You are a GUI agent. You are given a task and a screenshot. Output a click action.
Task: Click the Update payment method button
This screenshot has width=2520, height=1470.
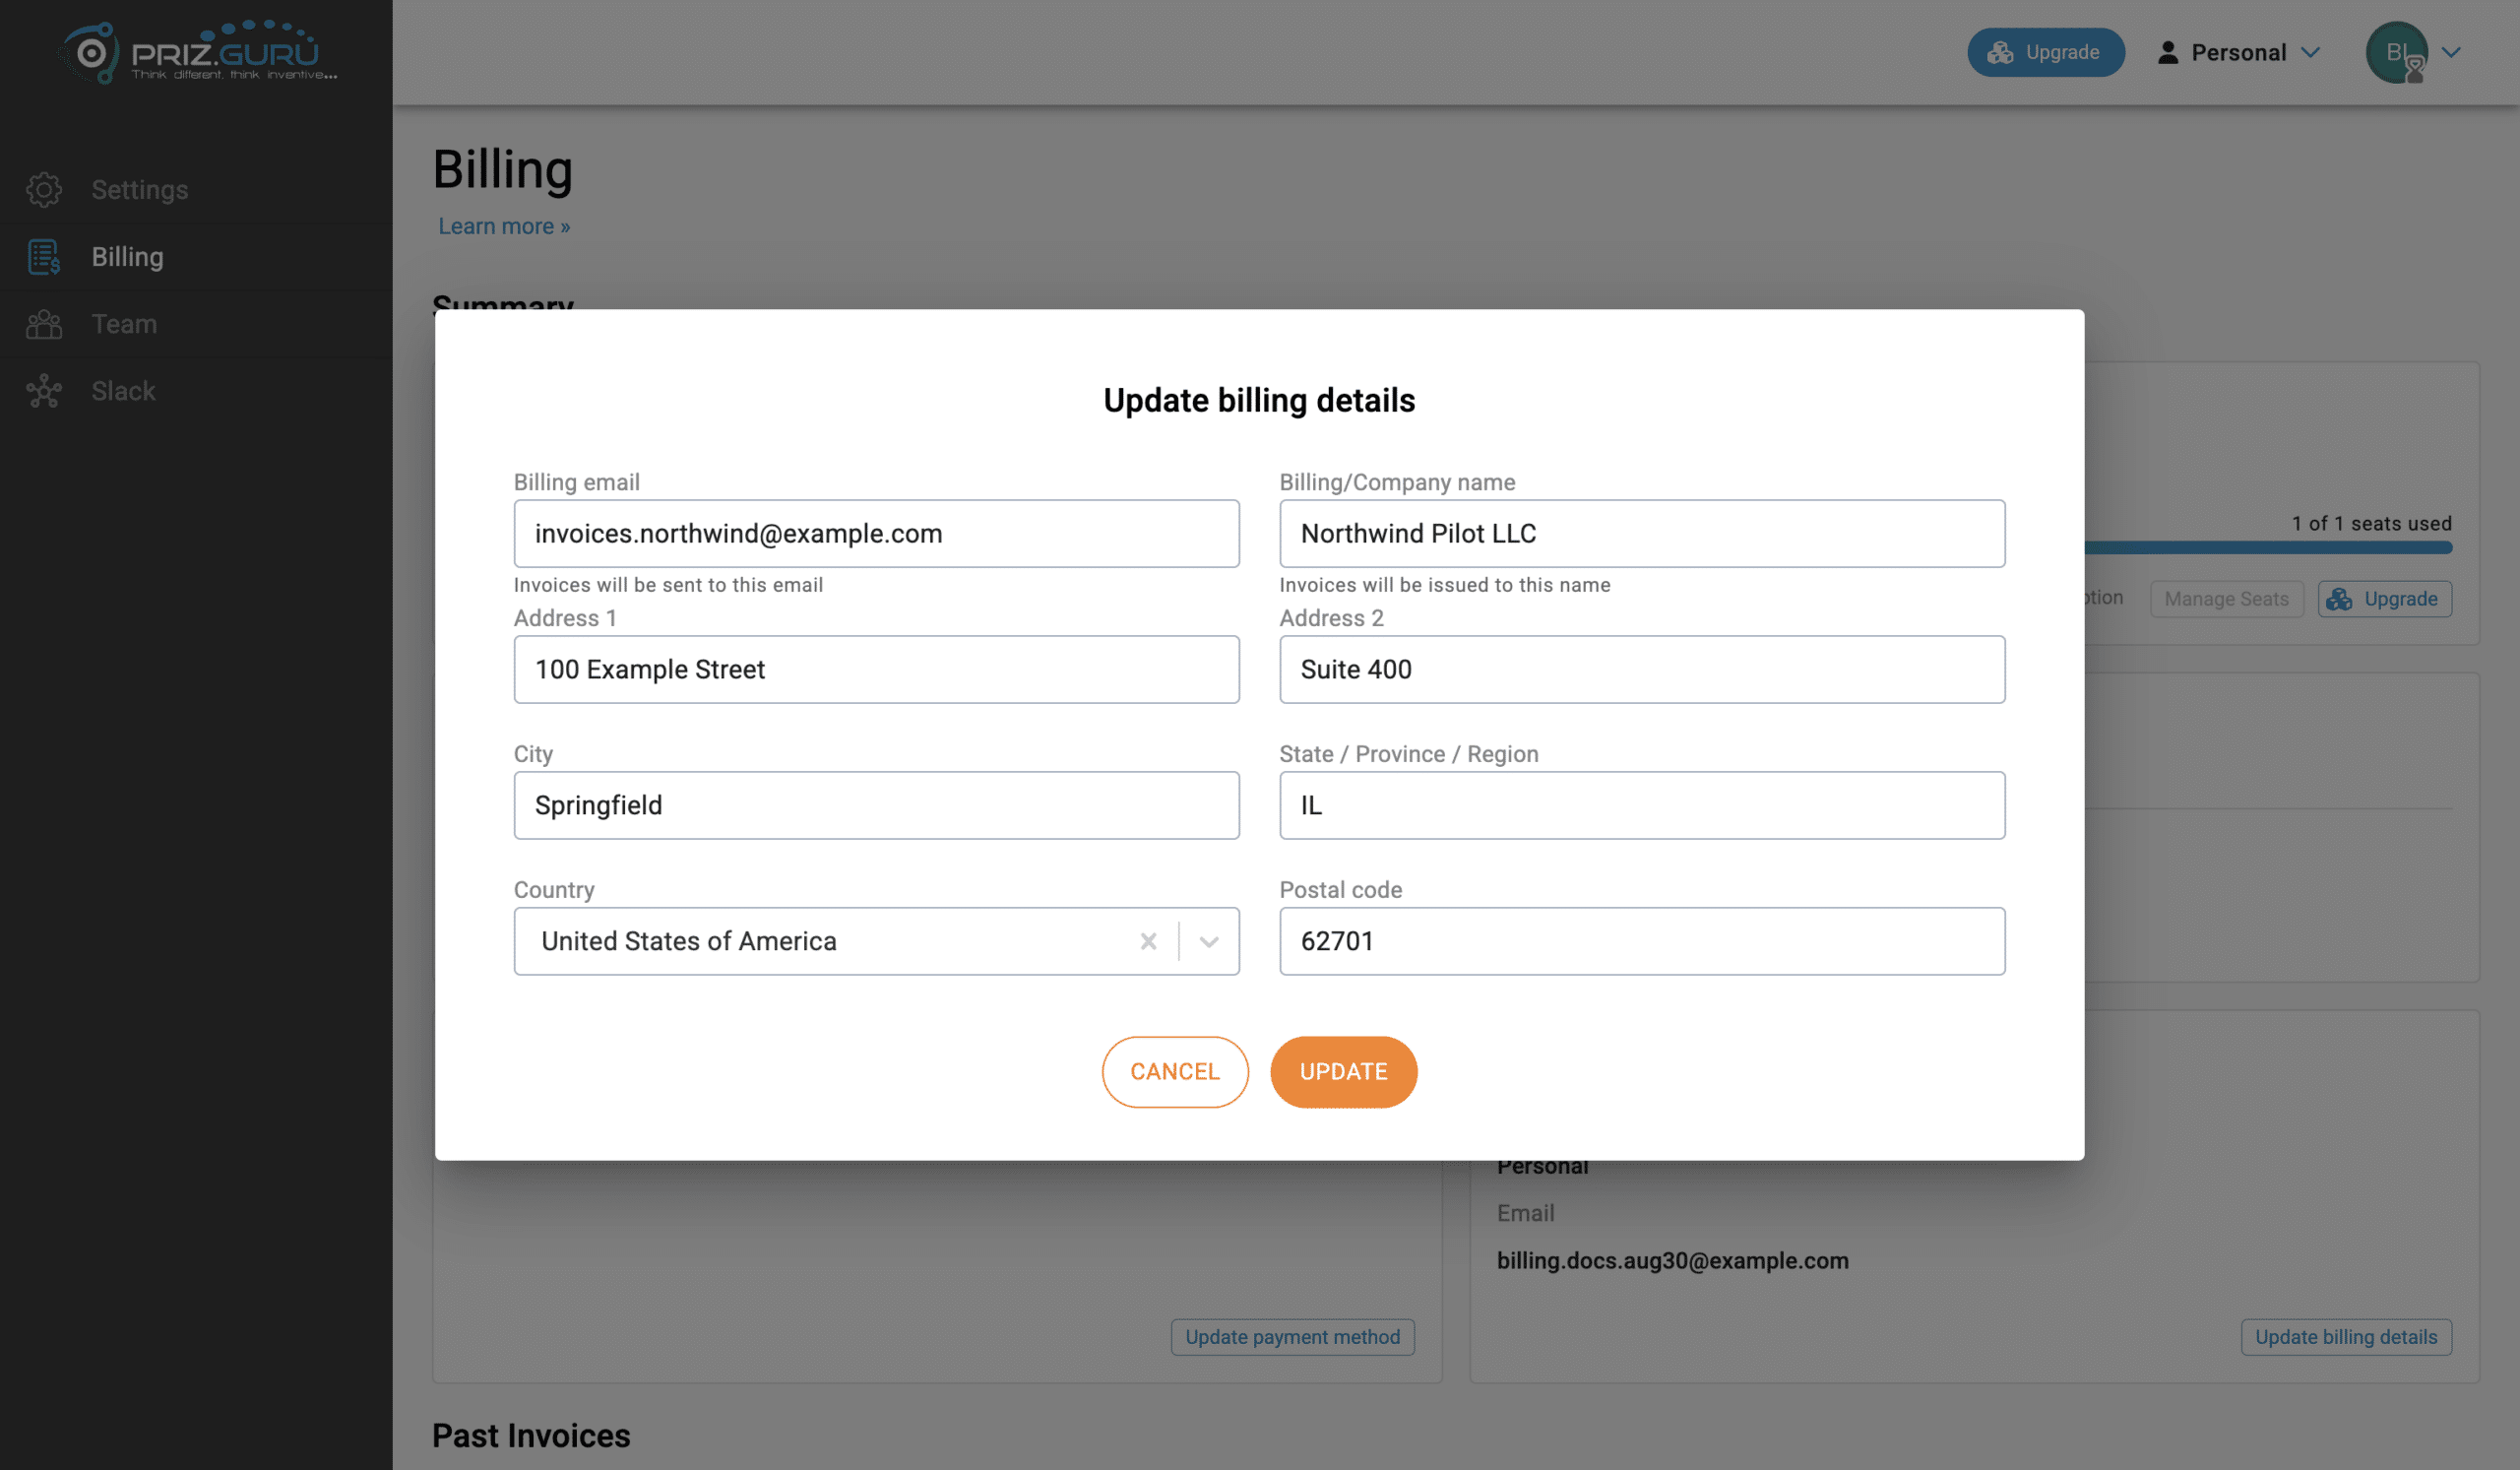[x=1292, y=1337]
